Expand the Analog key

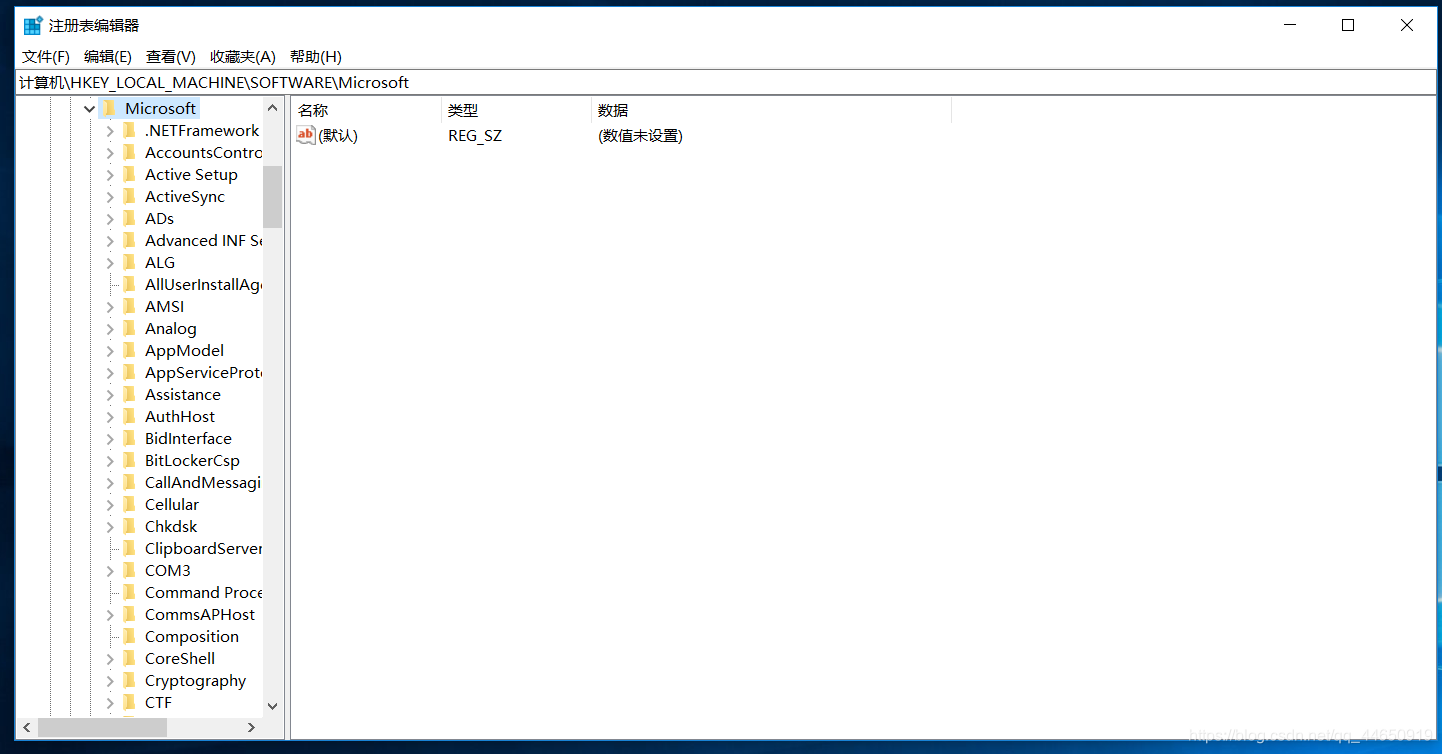pos(110,328)
